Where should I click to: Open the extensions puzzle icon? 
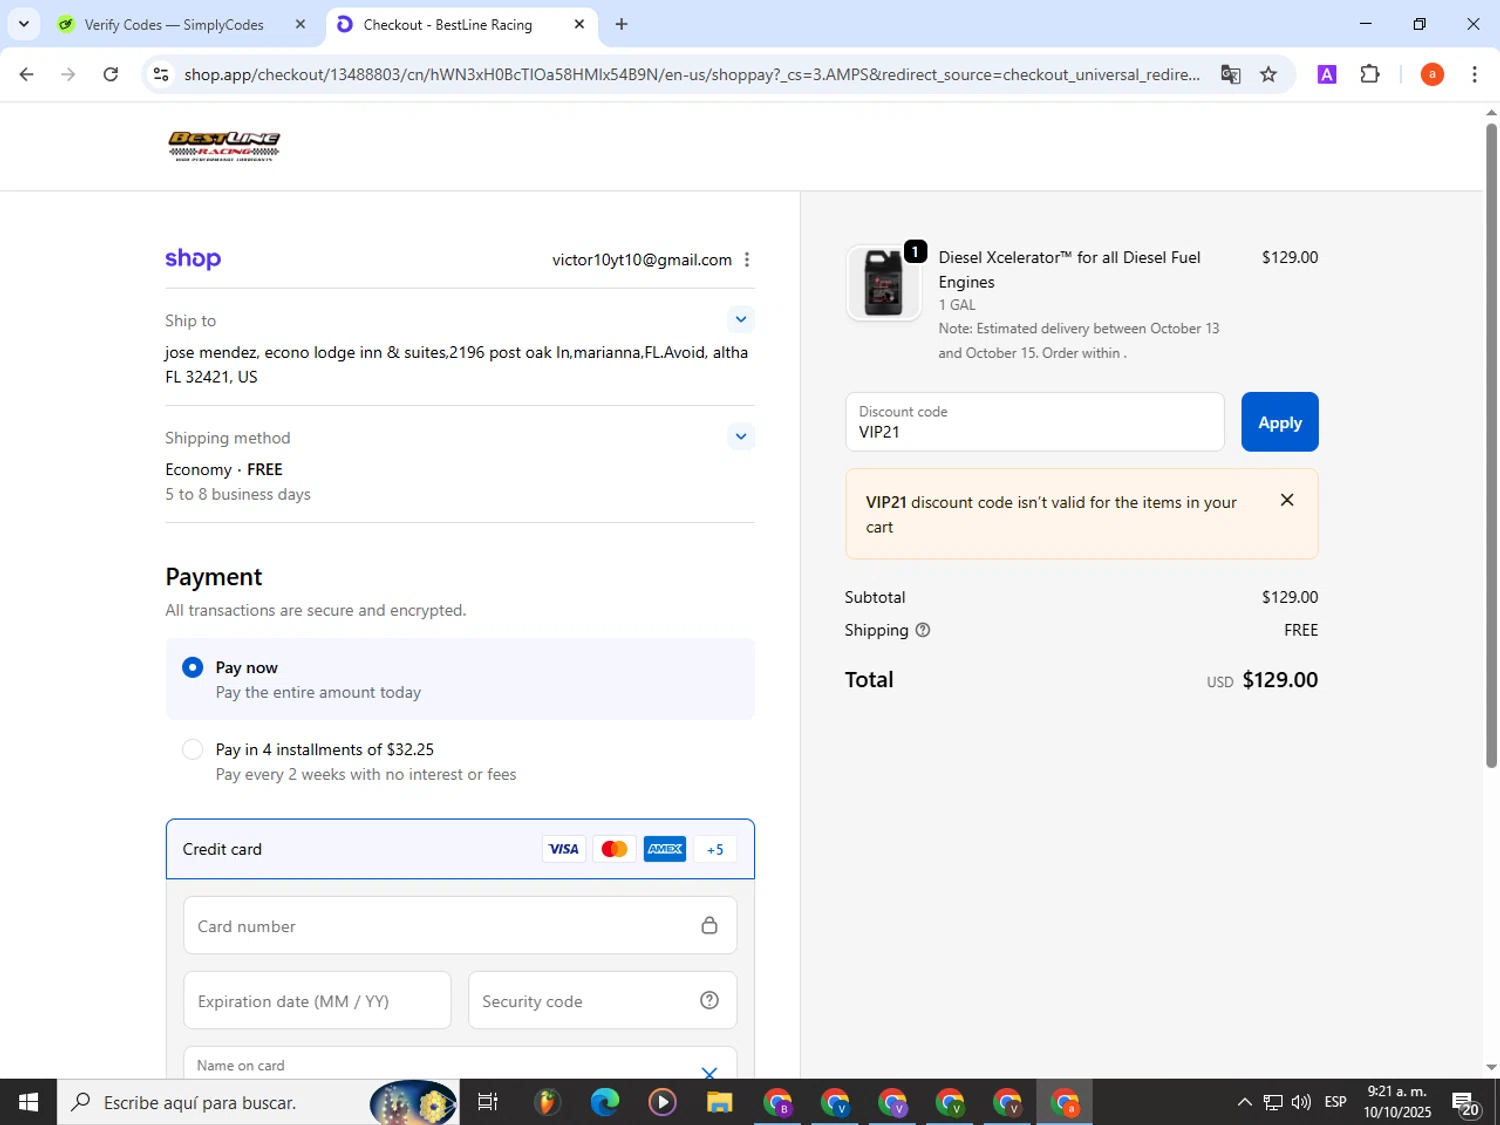[x=1370, y=74]
